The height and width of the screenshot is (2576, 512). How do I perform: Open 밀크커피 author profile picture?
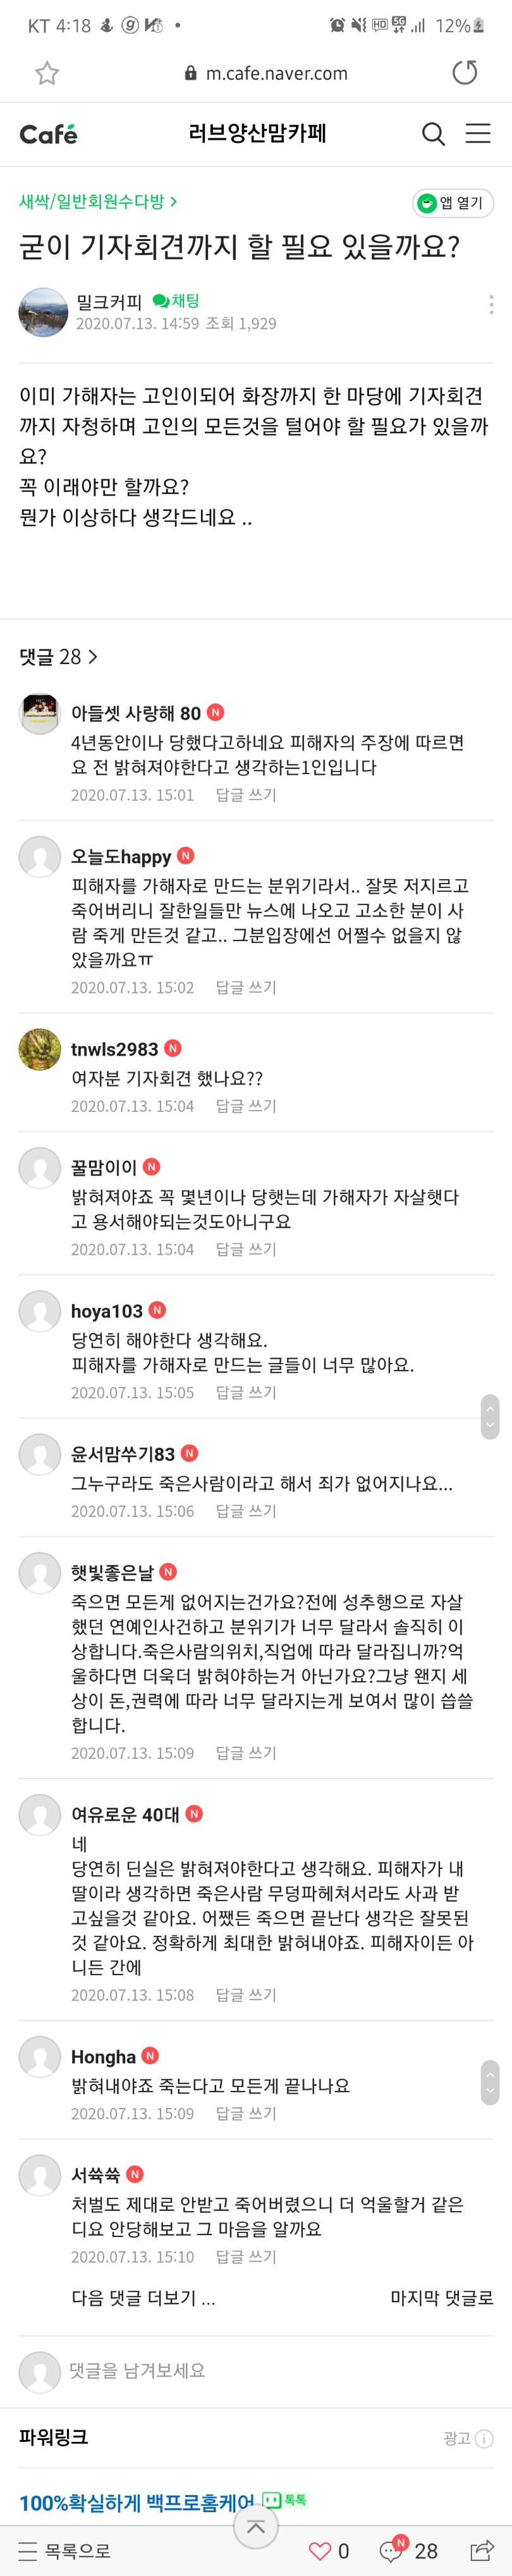[x=43, y=312]
